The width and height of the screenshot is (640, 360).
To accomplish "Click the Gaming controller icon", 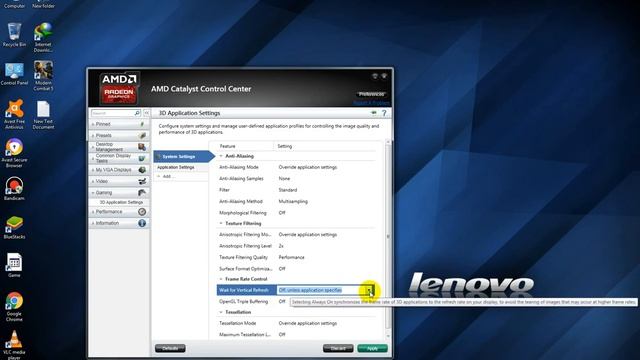I will pyautogui.click(x=142, y=192).
